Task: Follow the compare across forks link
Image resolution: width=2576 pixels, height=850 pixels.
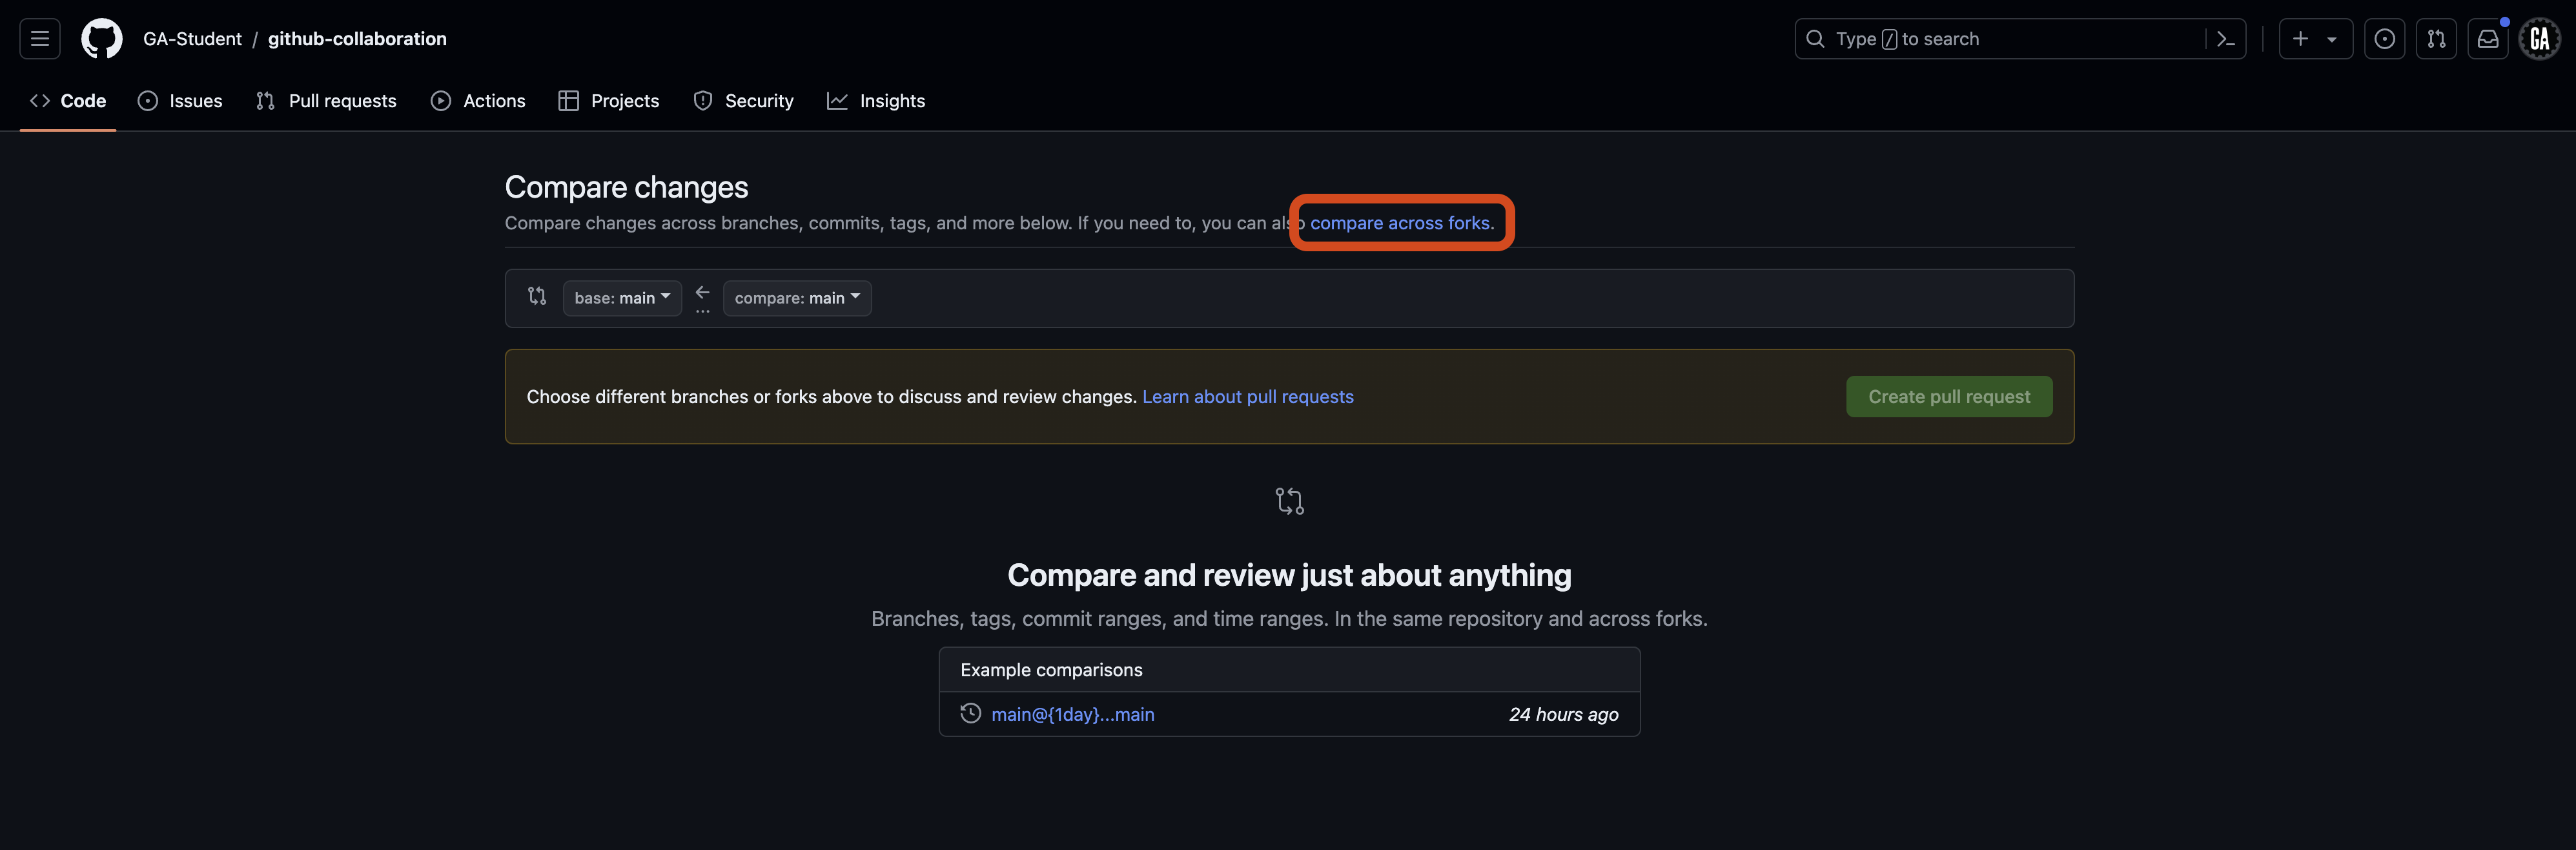Action: [1400, 222]
